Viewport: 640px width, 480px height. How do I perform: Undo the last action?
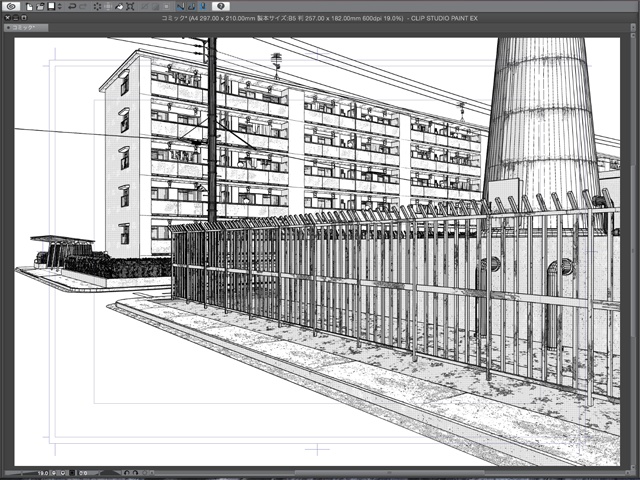72,7
